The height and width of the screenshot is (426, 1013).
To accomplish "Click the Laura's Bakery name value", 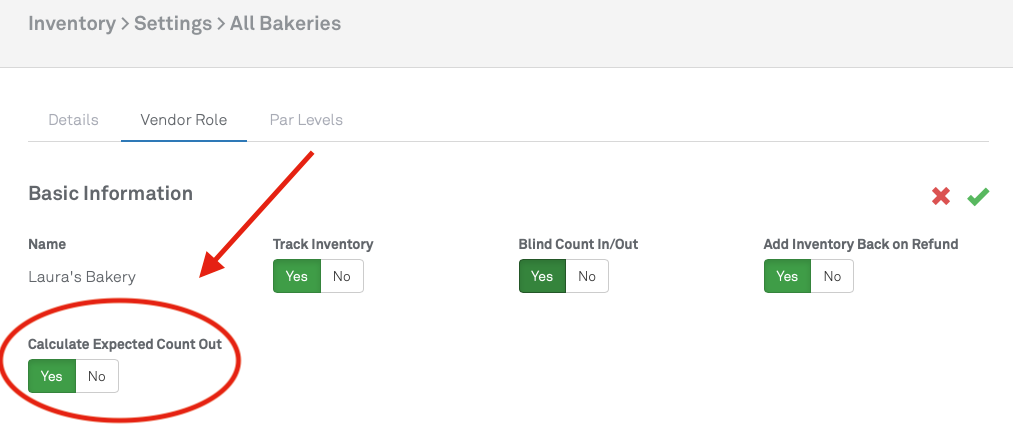I will 81,277.
